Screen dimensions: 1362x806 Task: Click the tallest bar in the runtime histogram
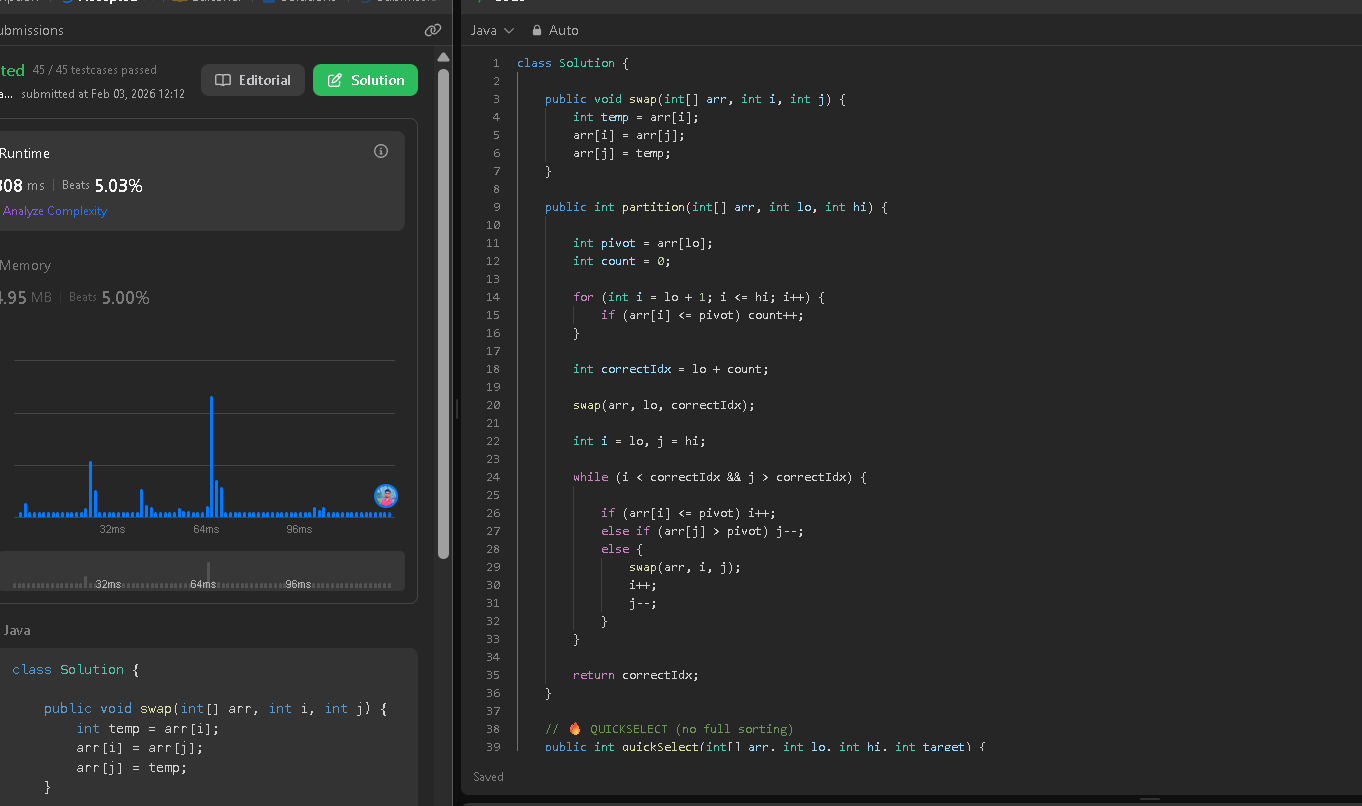[x=211, y=455]
